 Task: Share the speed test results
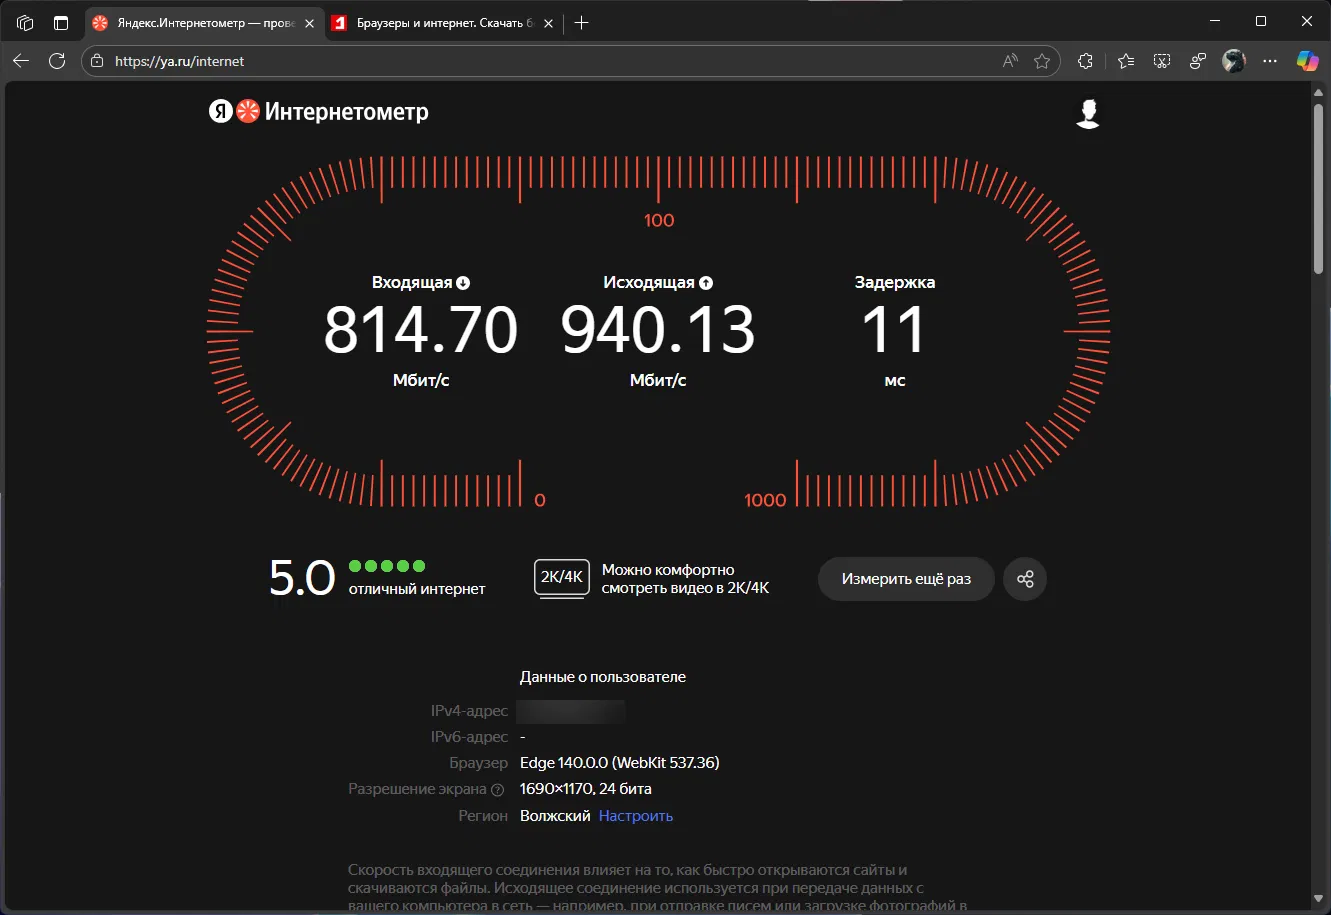1025,579
